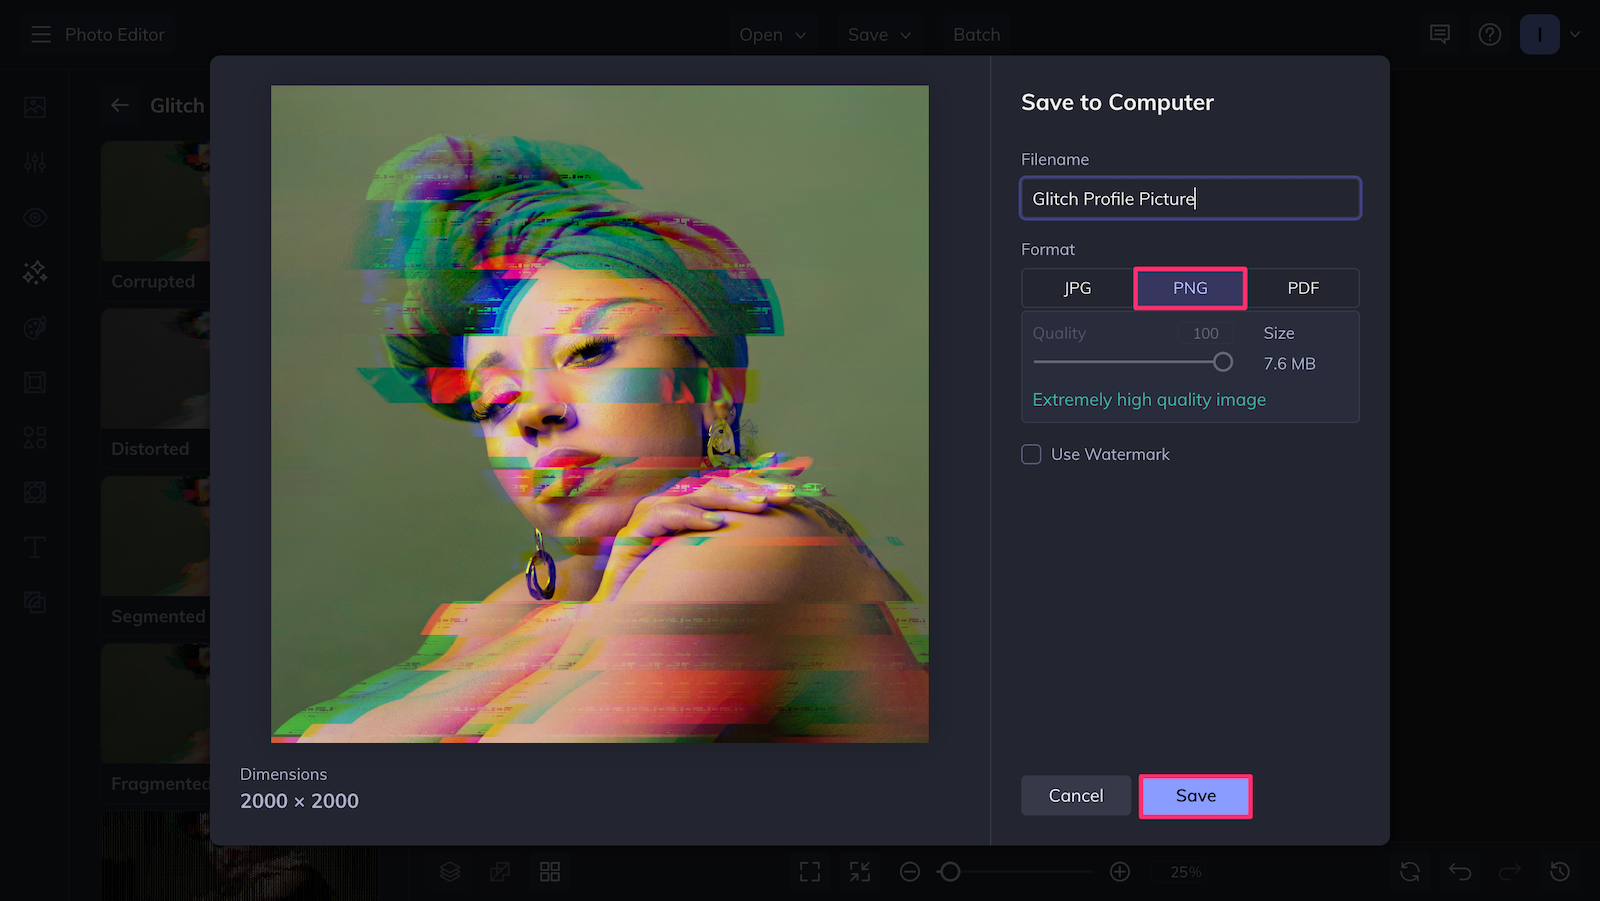Click the Filename input field
Screen dimensions: 1600x901
pyautogui.click(x=1189, y=198)
